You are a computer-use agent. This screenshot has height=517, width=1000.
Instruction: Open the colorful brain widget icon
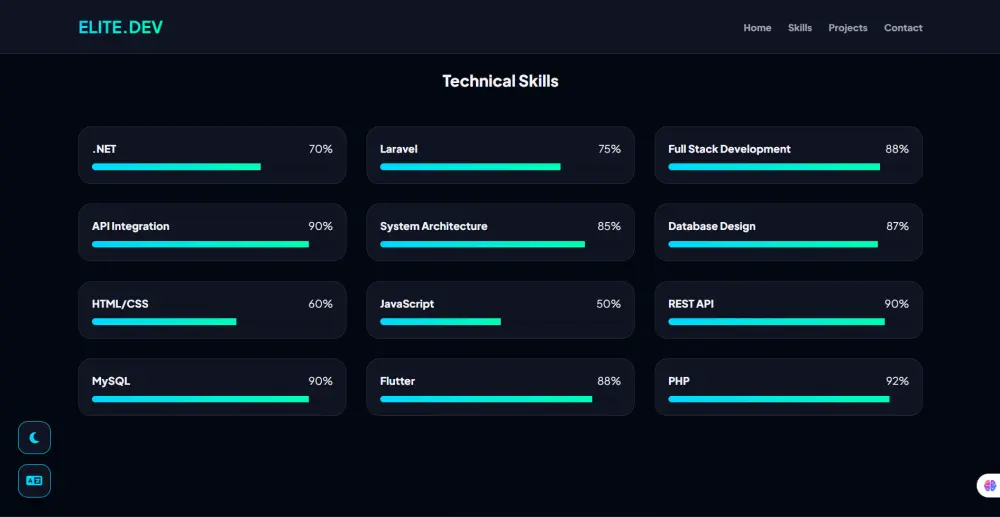tap(989, 485)
